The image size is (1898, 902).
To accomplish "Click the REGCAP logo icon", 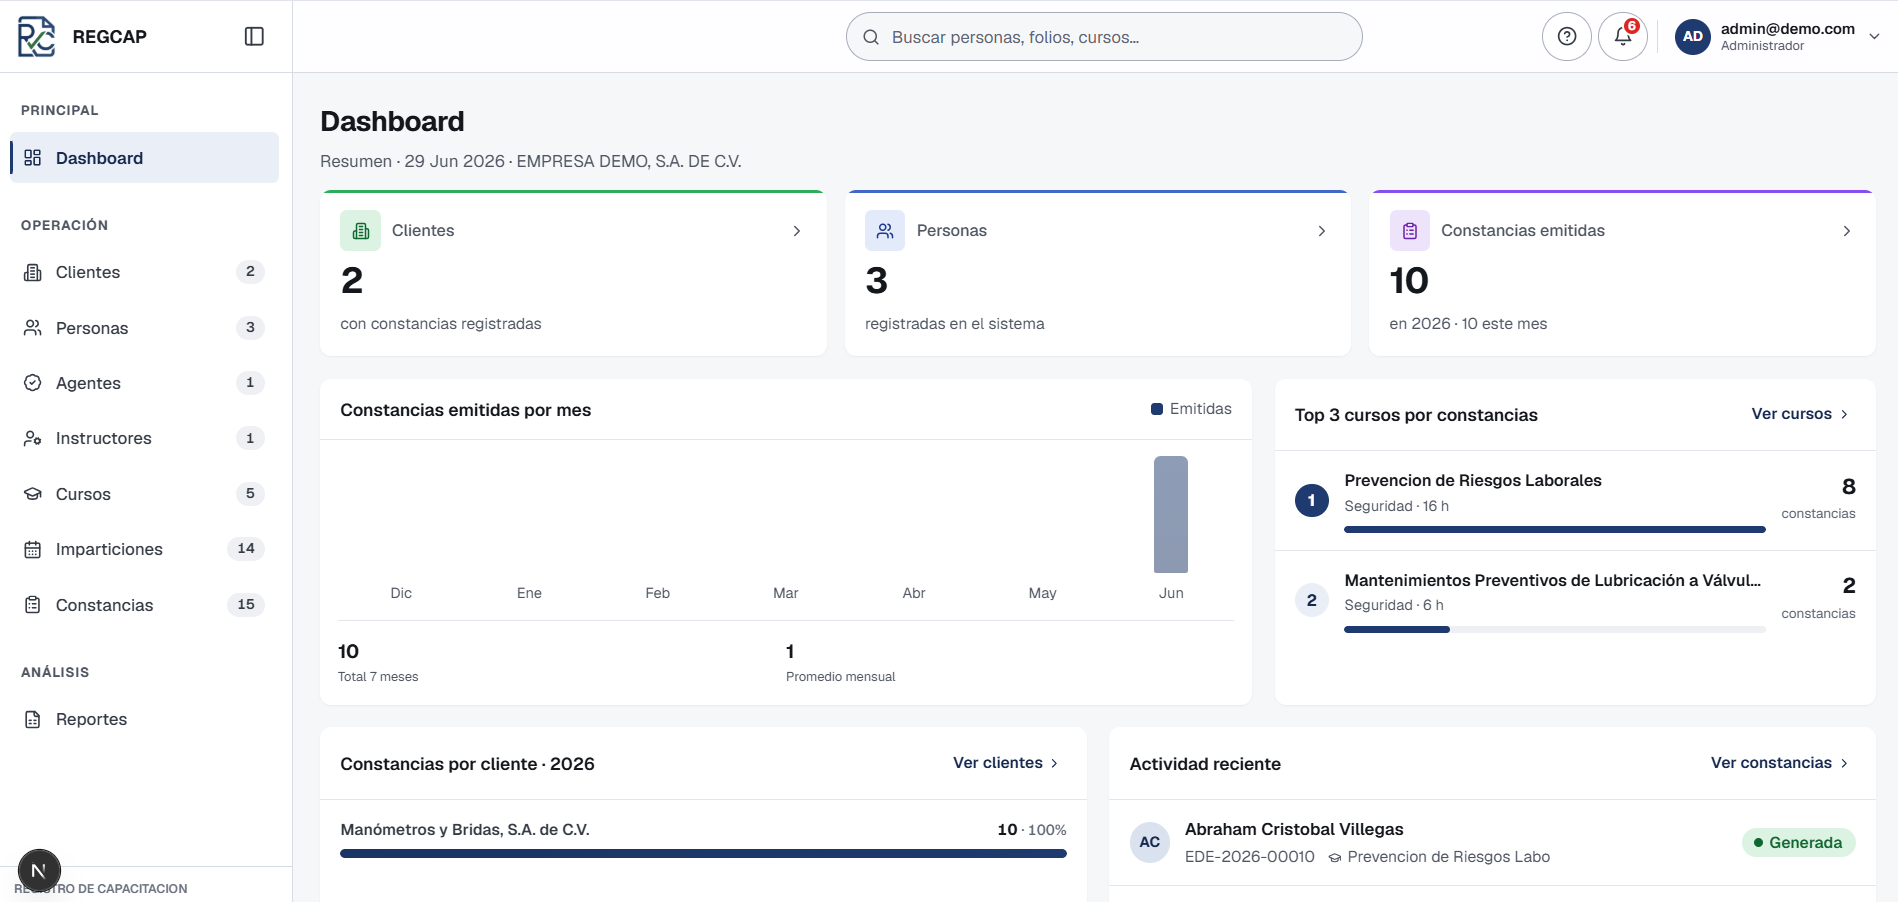I will pyautogui.click(x=37, y=36).
